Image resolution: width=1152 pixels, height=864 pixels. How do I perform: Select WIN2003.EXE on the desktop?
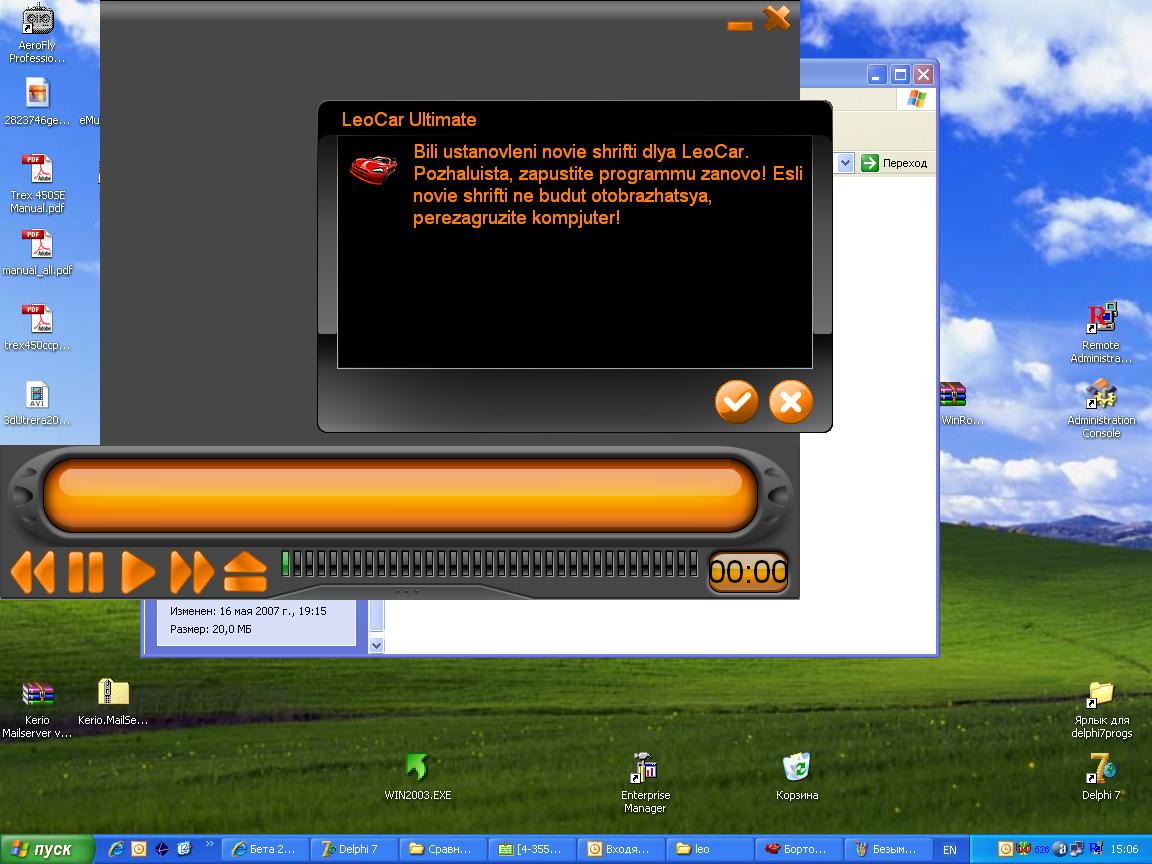click(417, 777)
